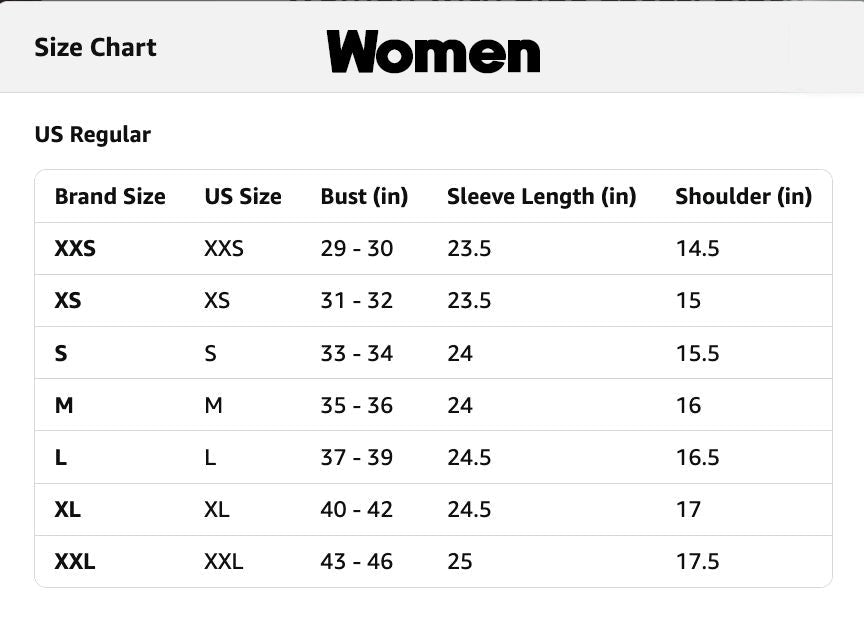
Task: Click the bust value "40 - 42"
Action: (x=356, y=510)
